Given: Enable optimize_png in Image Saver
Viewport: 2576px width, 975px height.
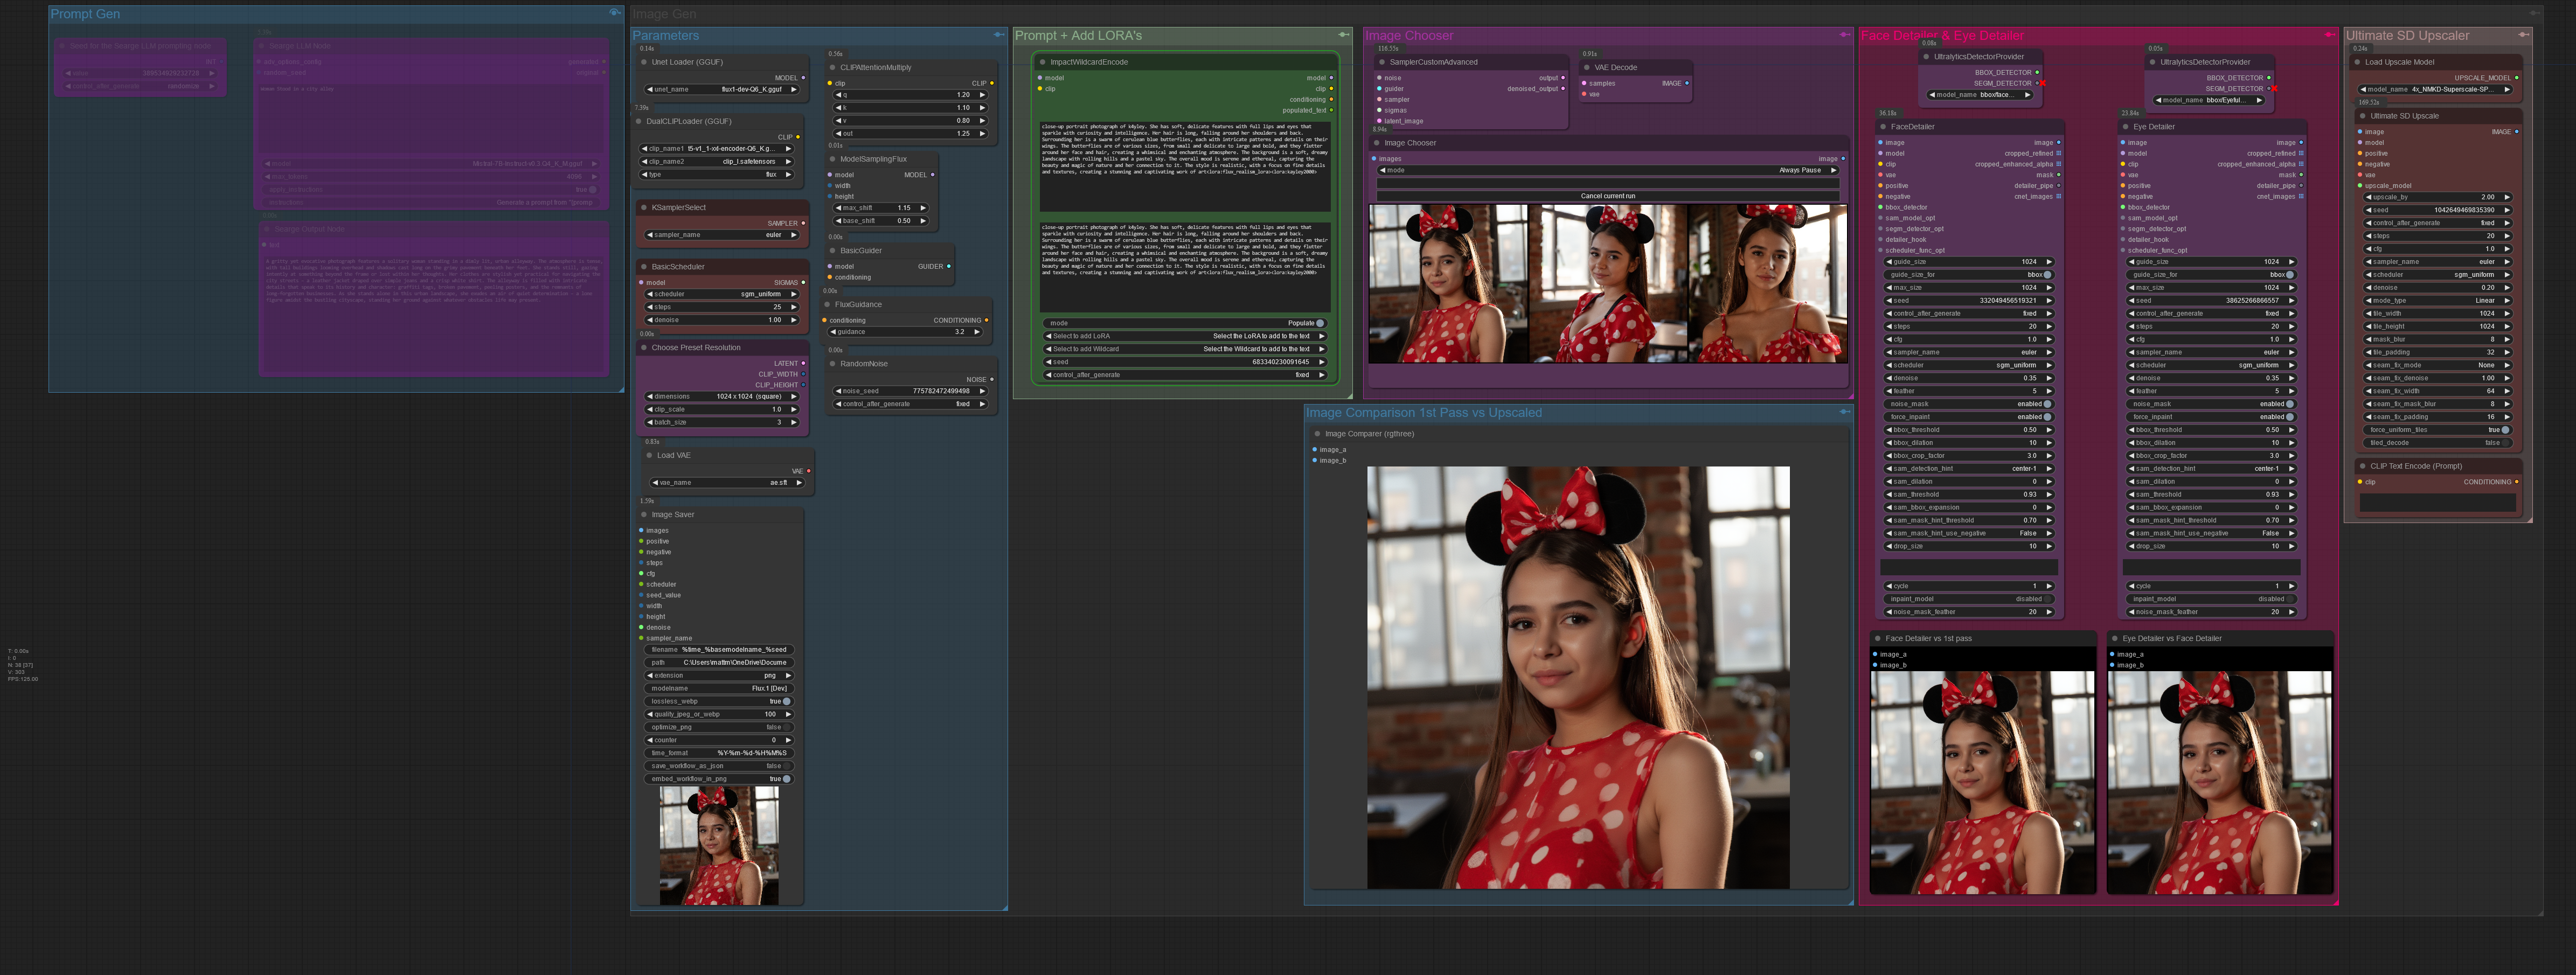Looking at the screenshot, I should (x=787, y=728).
